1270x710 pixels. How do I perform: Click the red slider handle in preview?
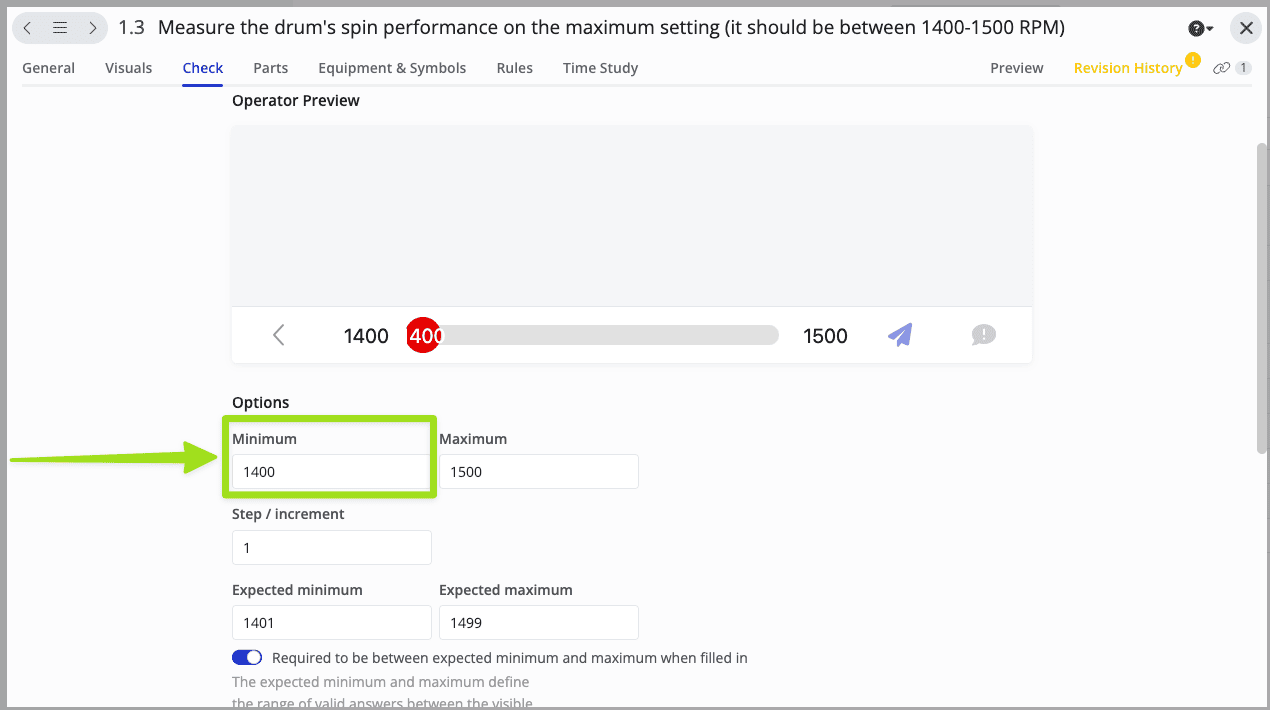pos(423,335)
